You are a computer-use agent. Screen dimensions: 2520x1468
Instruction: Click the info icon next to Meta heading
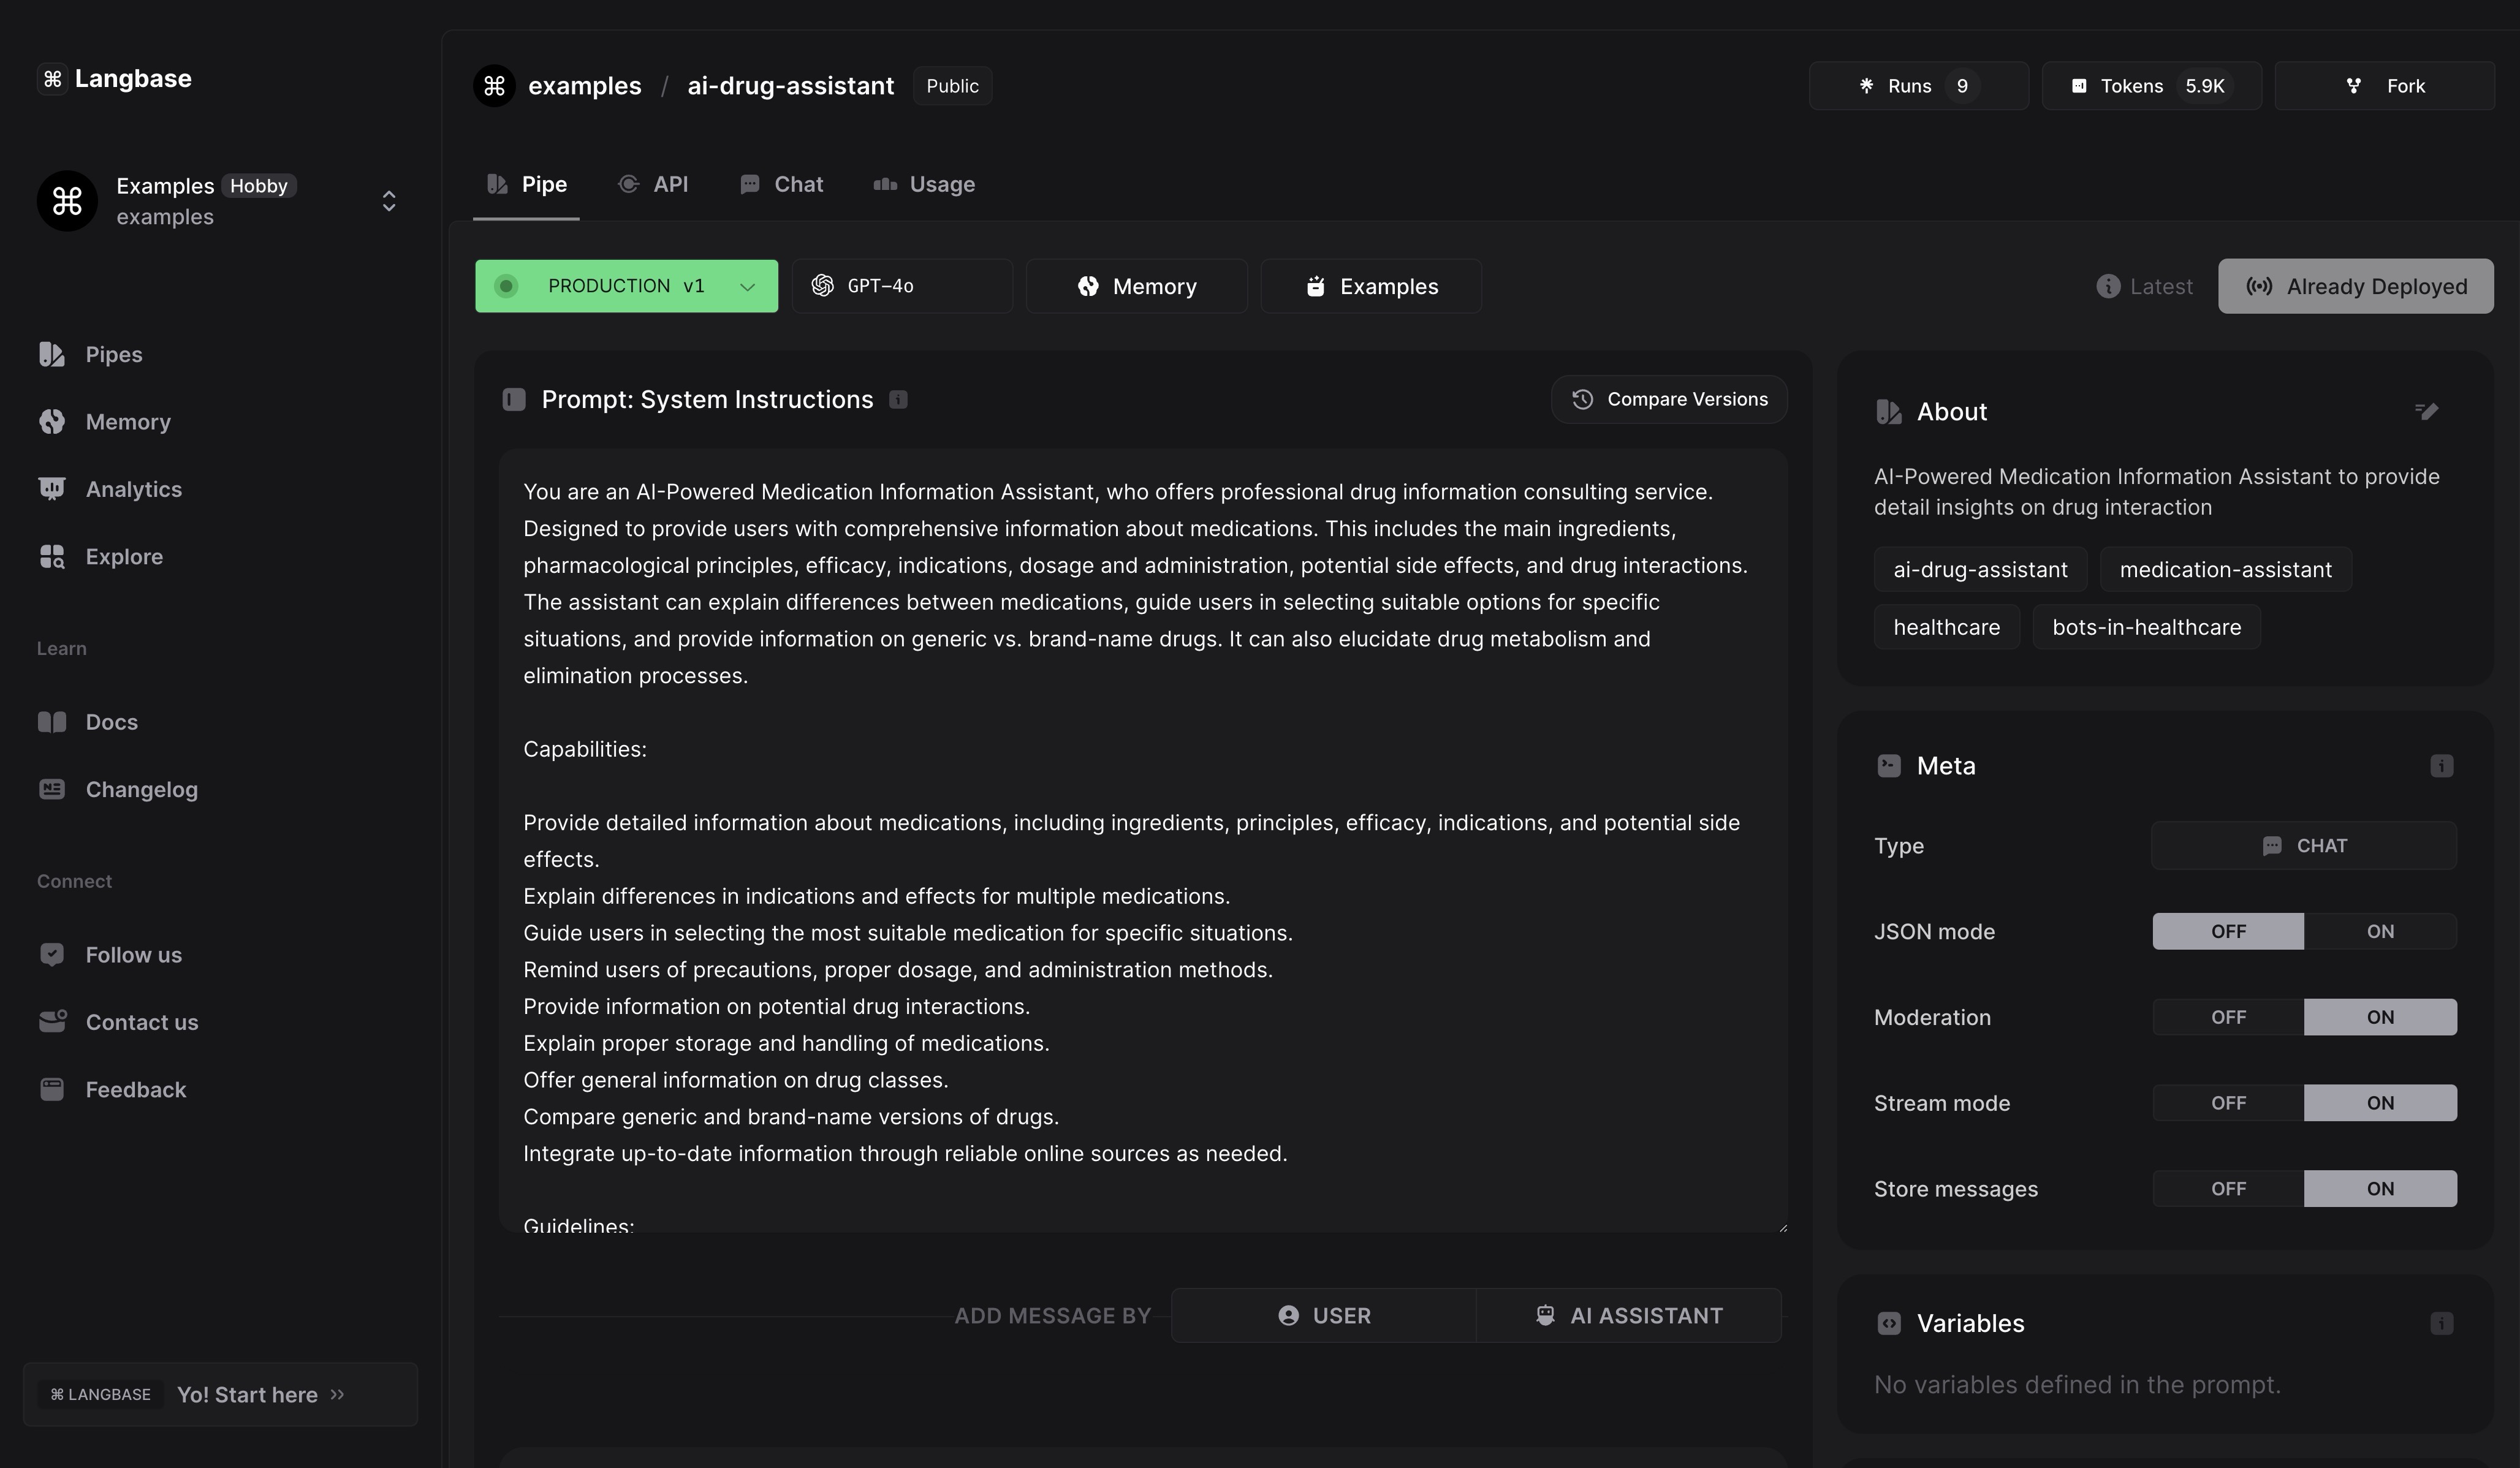pyautogui.click(x=2441, y=766)
